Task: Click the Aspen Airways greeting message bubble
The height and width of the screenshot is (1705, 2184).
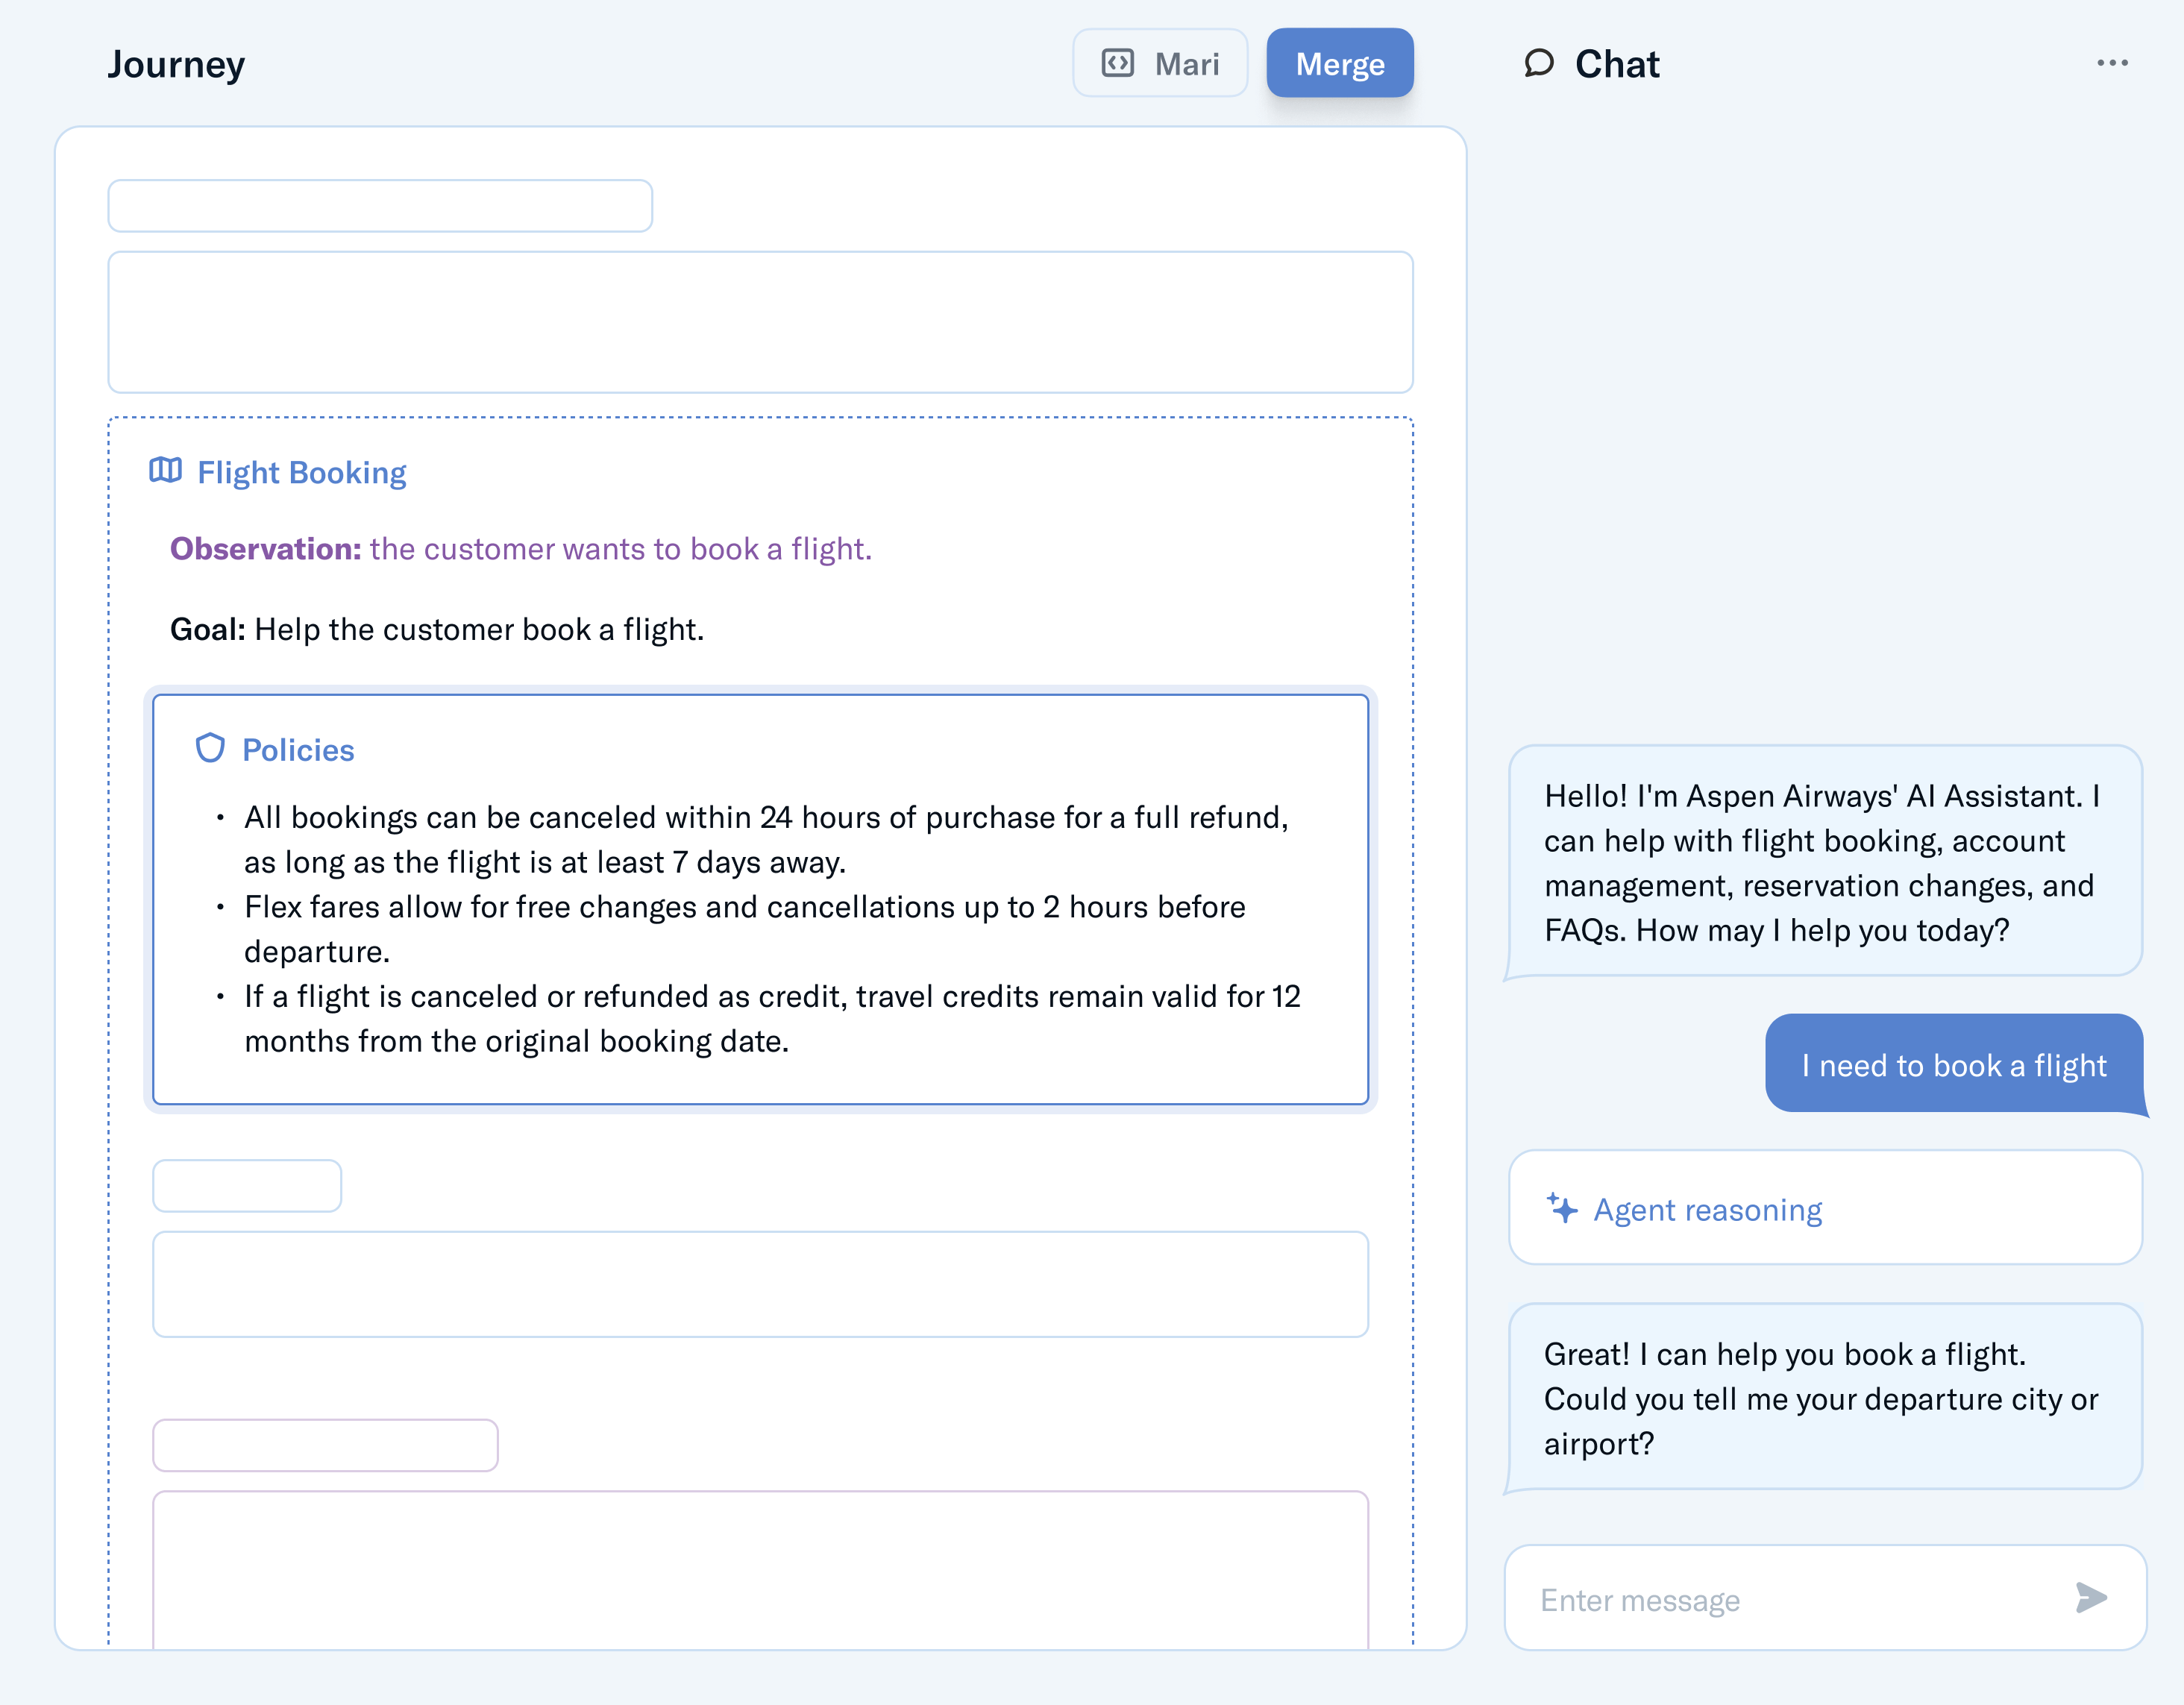Action: click(1824, 862)
